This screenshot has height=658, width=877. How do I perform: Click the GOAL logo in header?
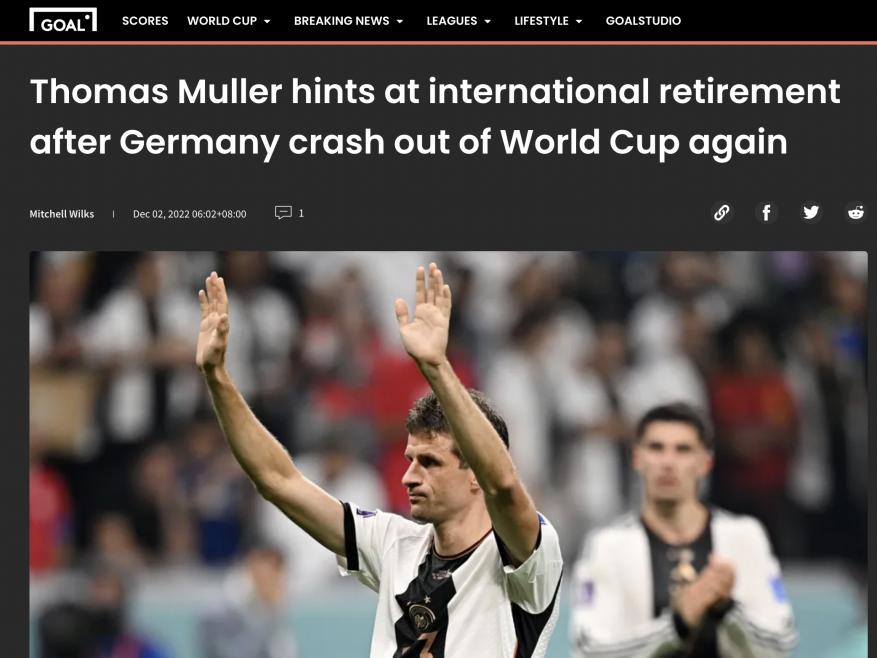coord(63,20)
